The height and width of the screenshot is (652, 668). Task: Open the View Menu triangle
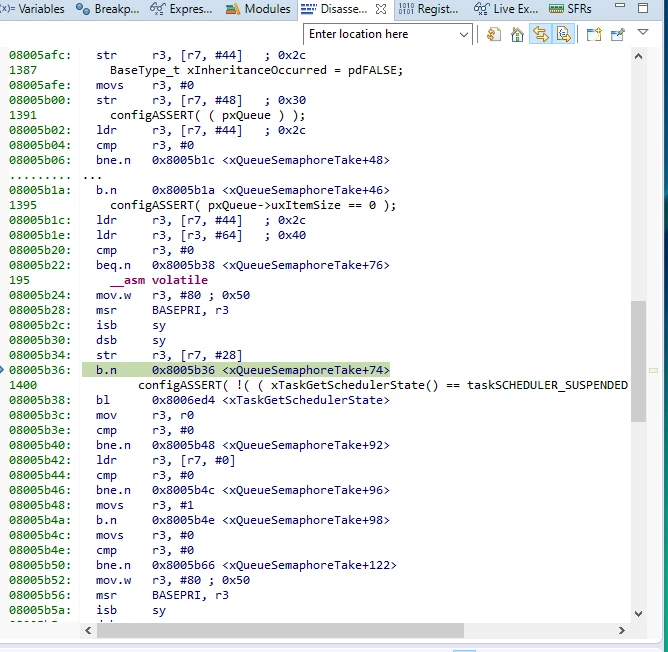643,32
